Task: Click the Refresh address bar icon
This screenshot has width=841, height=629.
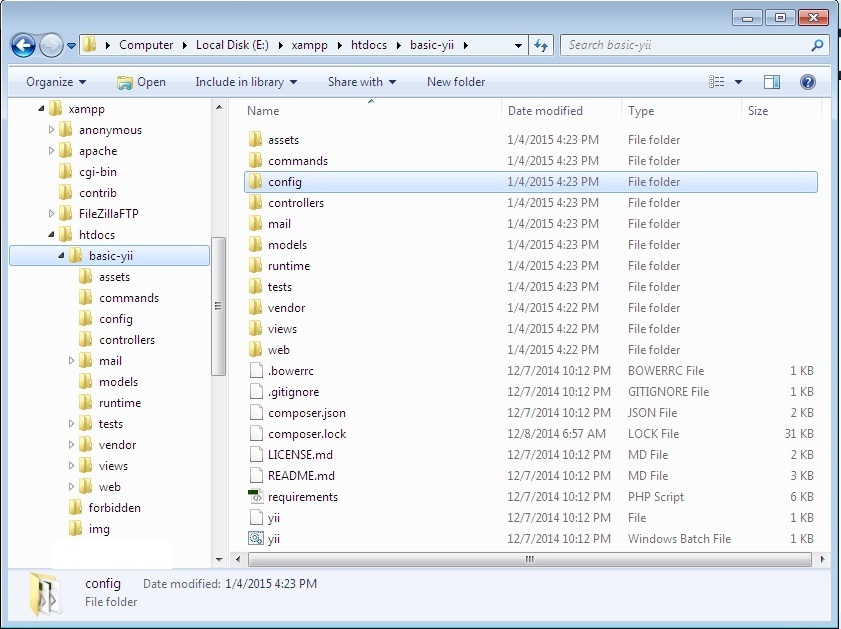Action: pyautogui.click(x=540, y=45)
